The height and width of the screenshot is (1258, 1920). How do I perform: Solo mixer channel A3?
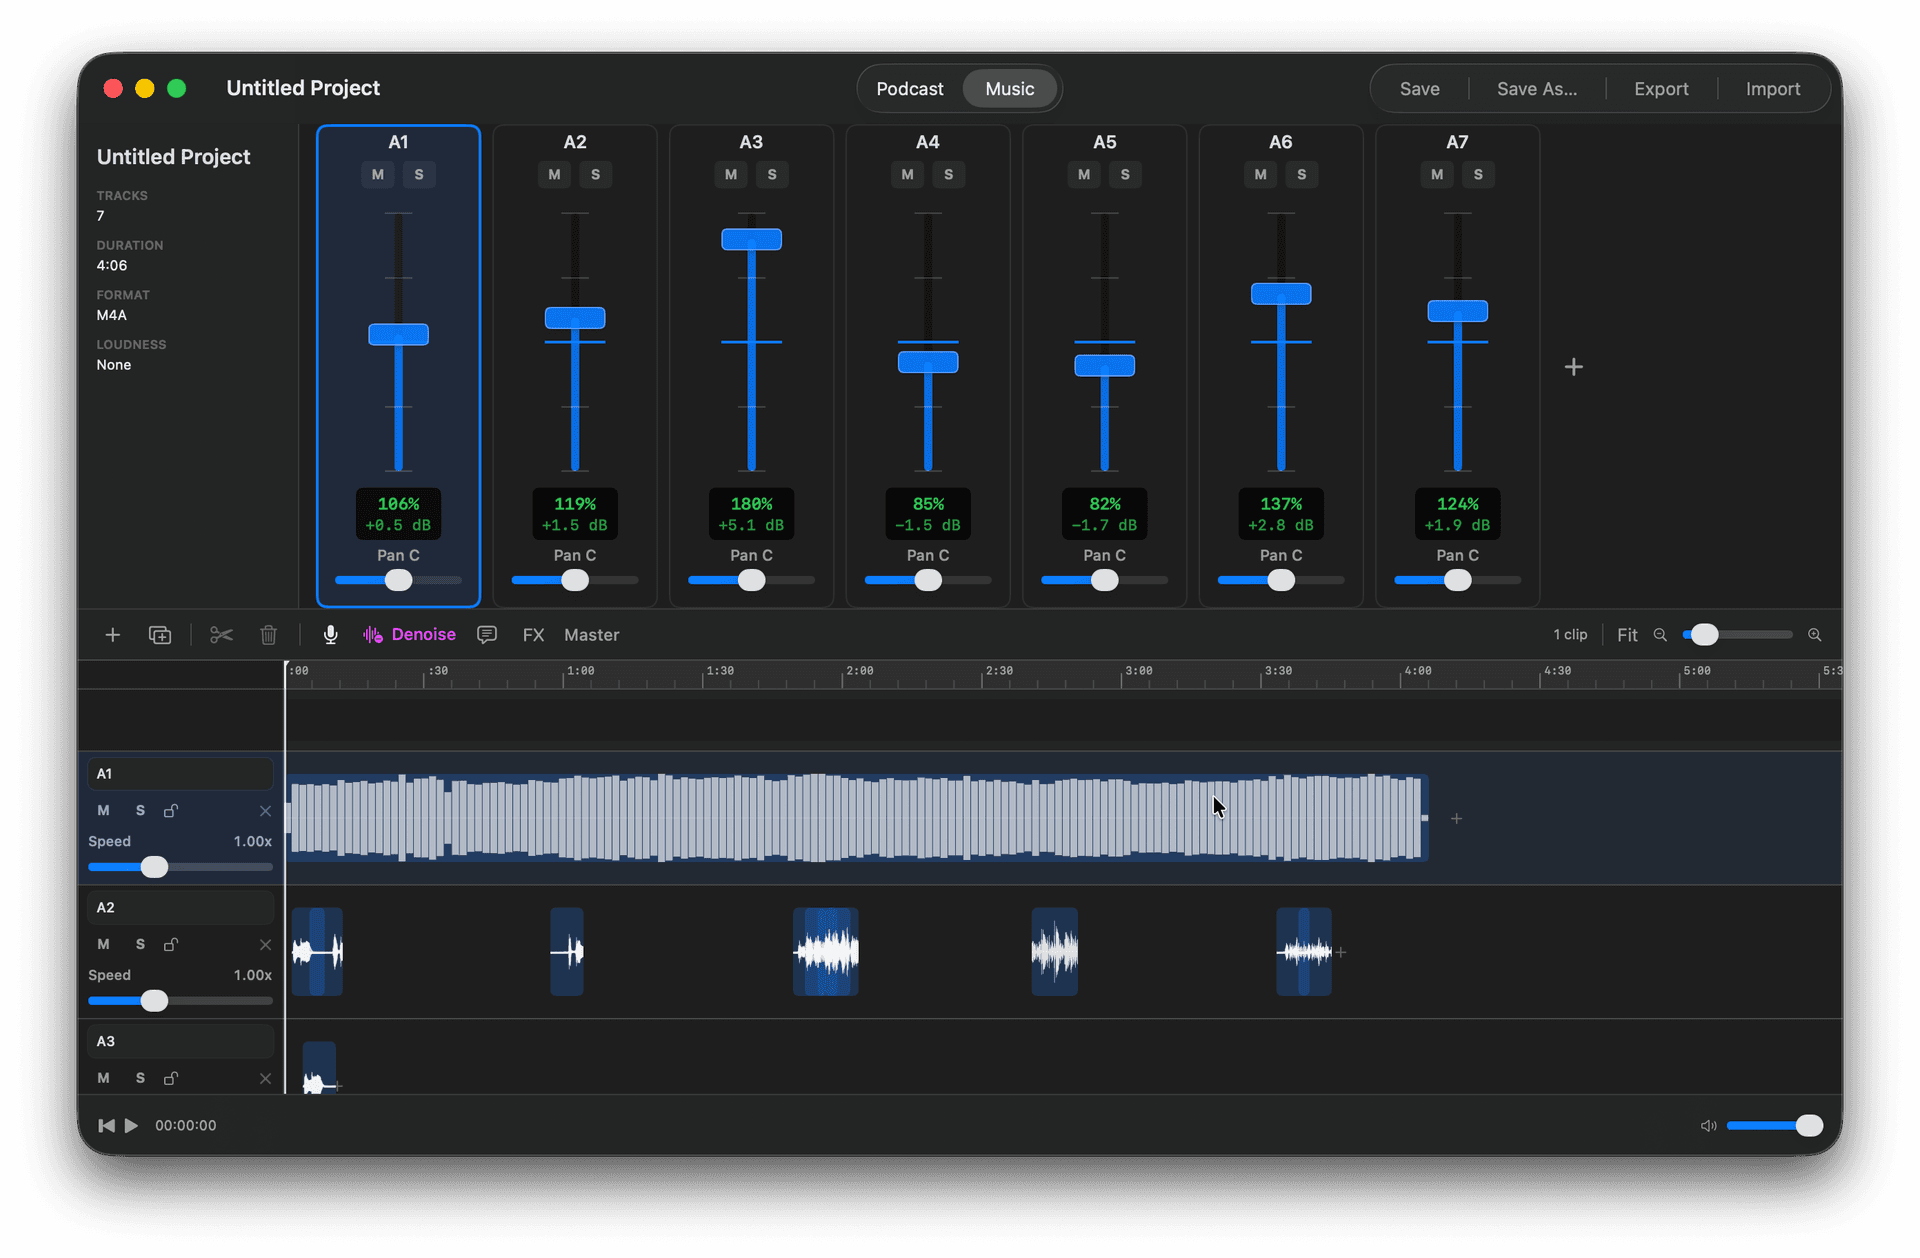click(x=772, y=175)
